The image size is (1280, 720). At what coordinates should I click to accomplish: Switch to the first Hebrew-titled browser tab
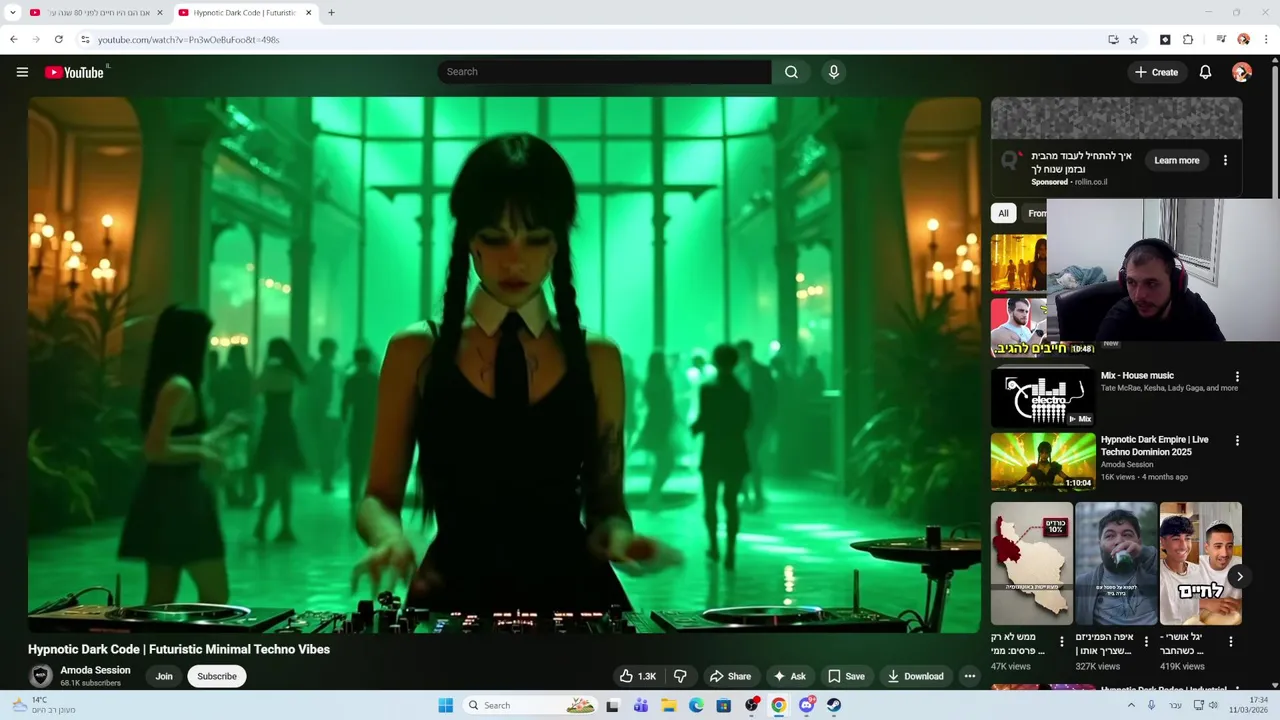95,13
